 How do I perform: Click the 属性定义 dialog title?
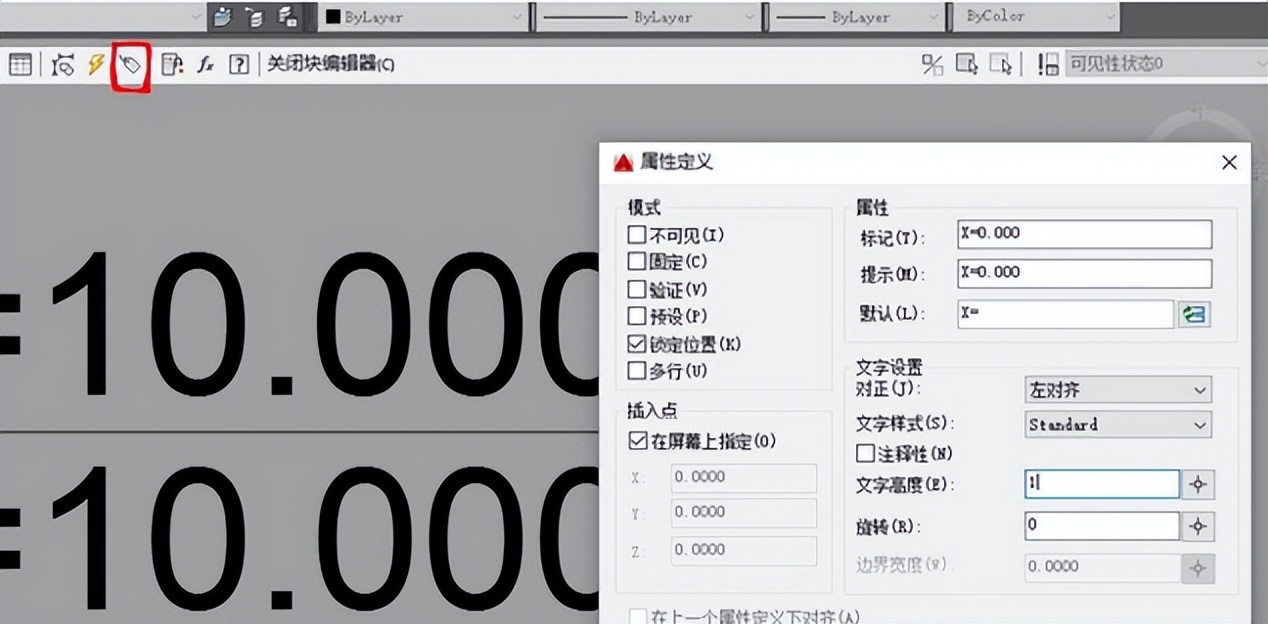pyautogui.click(x=676, y=162)
